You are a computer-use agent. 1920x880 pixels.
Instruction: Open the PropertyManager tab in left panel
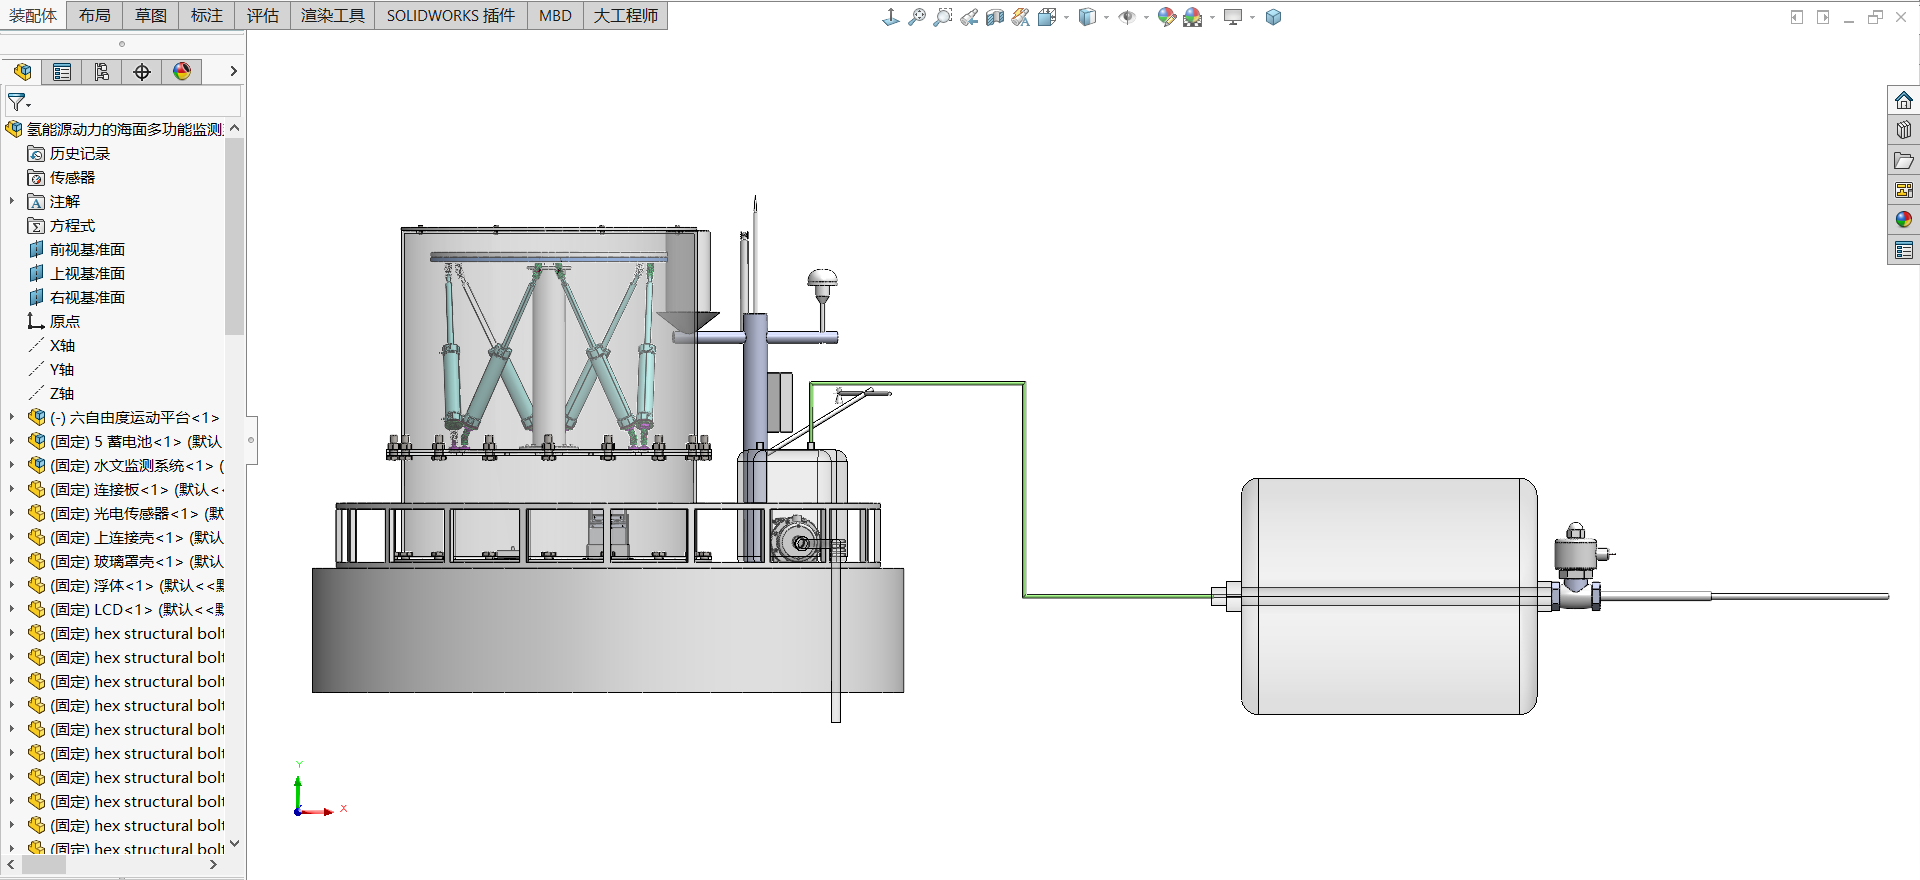point(62,72)
